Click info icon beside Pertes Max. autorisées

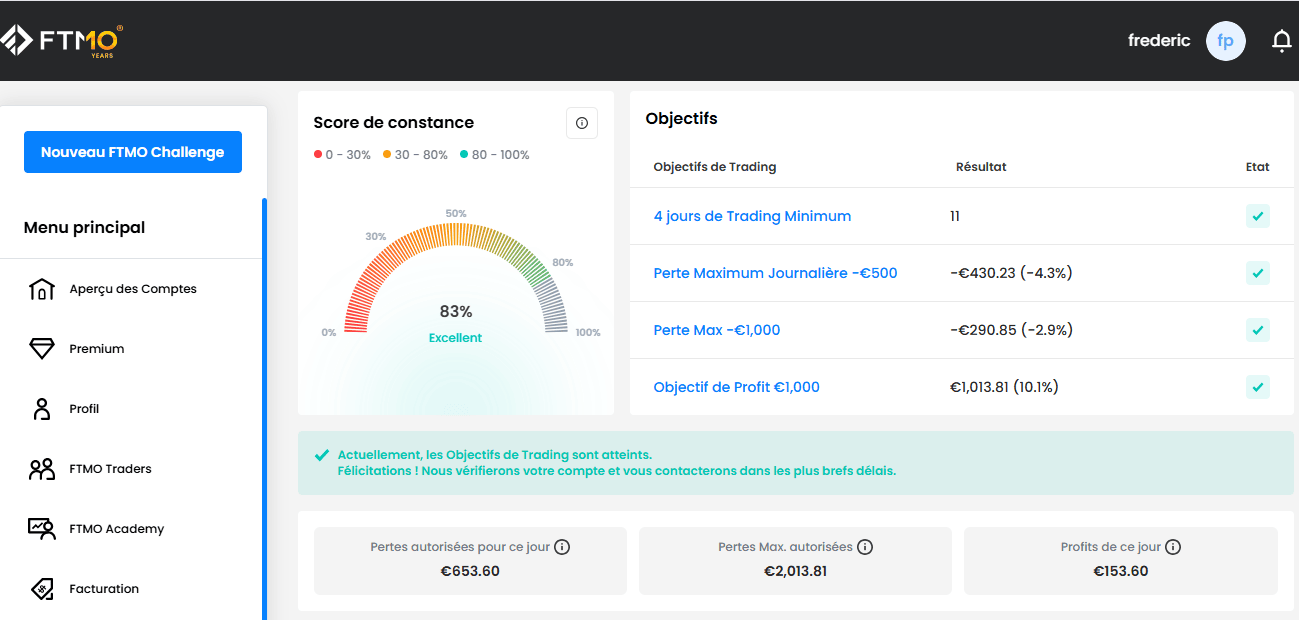click(865, 547)
